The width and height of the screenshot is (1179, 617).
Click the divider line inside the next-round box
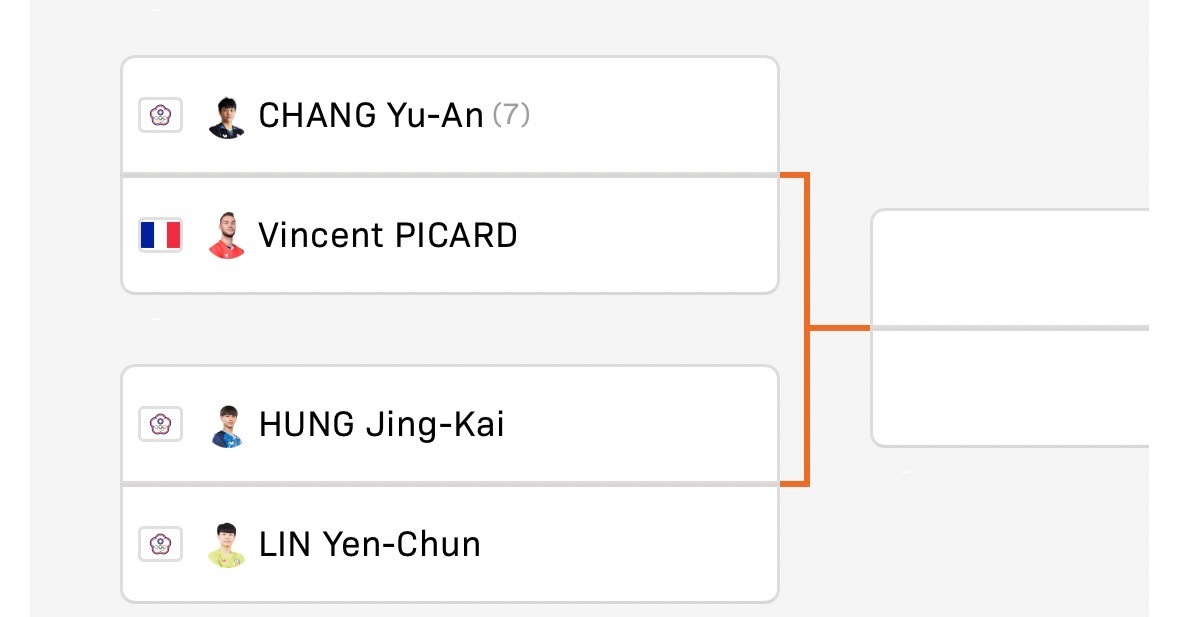(1011, 328)
